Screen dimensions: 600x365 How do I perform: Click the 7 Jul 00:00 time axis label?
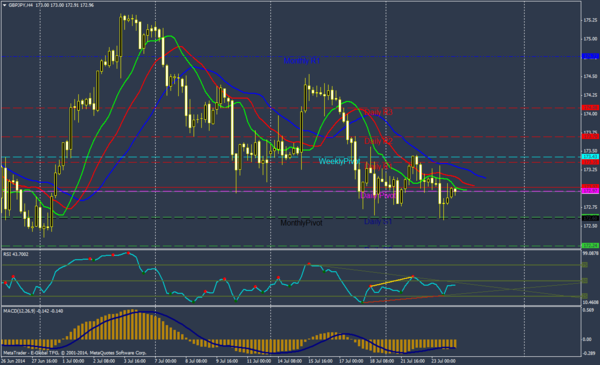[x=166, y=361]
